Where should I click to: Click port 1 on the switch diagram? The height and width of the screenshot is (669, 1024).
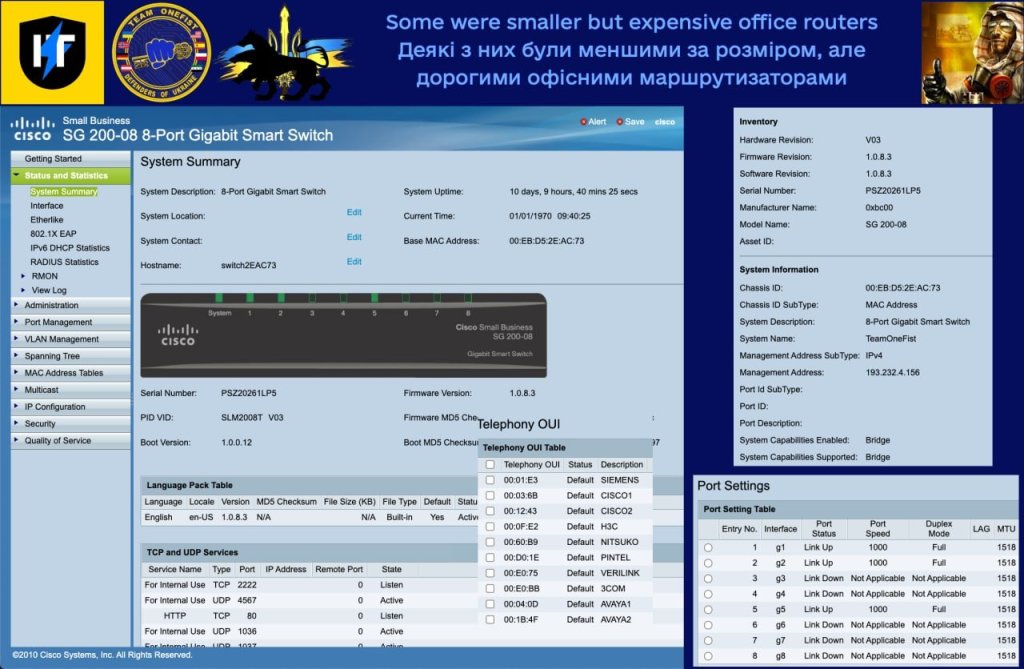pos(249,298)
